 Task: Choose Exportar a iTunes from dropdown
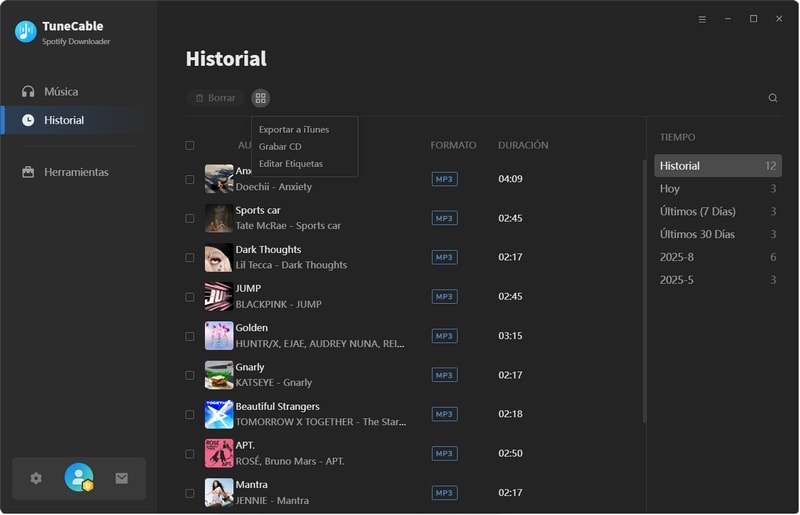coord(293,129)
